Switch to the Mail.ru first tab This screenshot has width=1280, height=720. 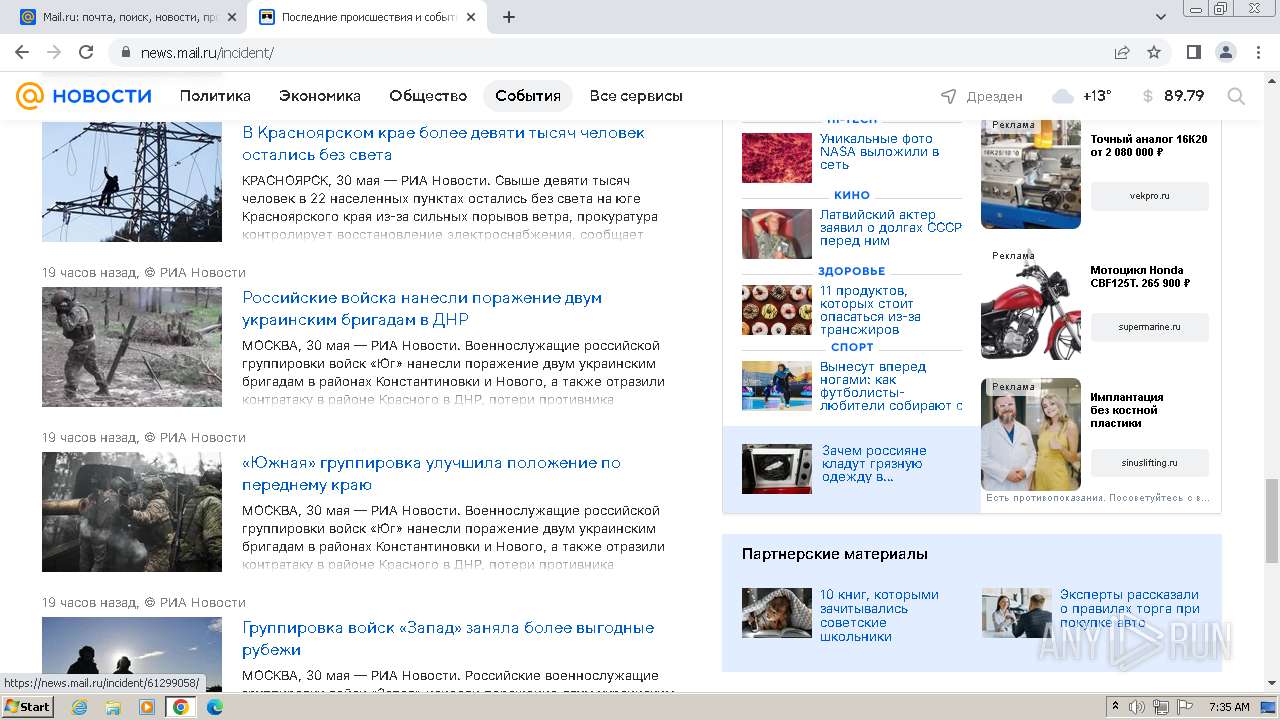coord(125,17)
